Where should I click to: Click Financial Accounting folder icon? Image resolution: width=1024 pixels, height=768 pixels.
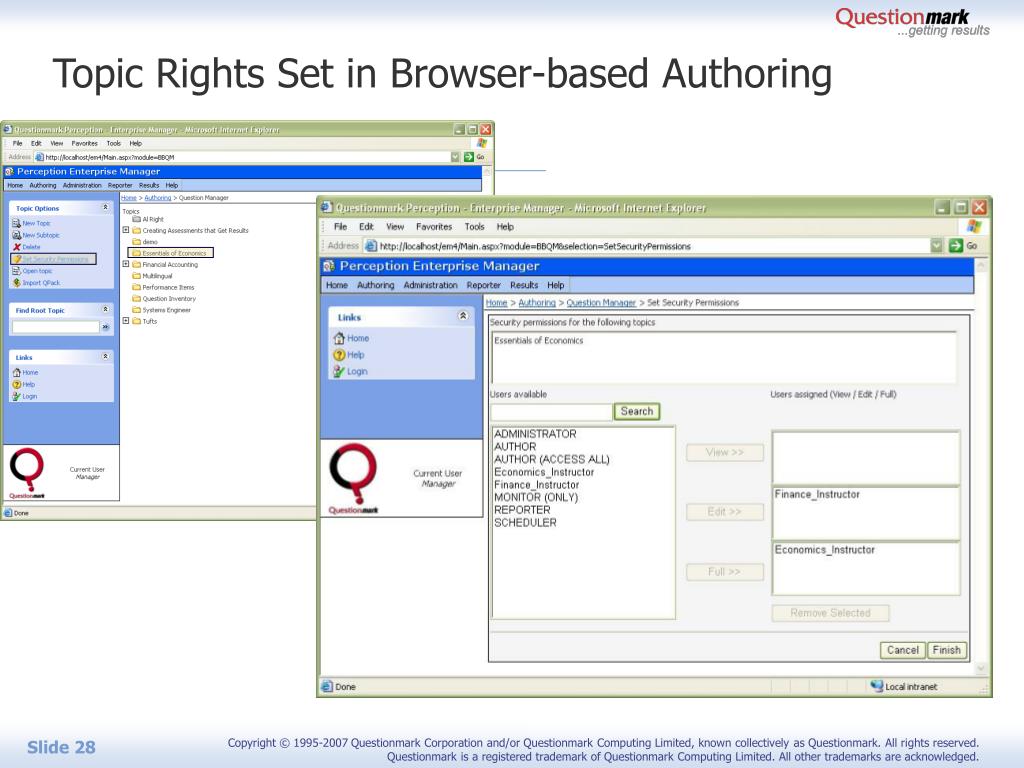click(x=136, y=264)
